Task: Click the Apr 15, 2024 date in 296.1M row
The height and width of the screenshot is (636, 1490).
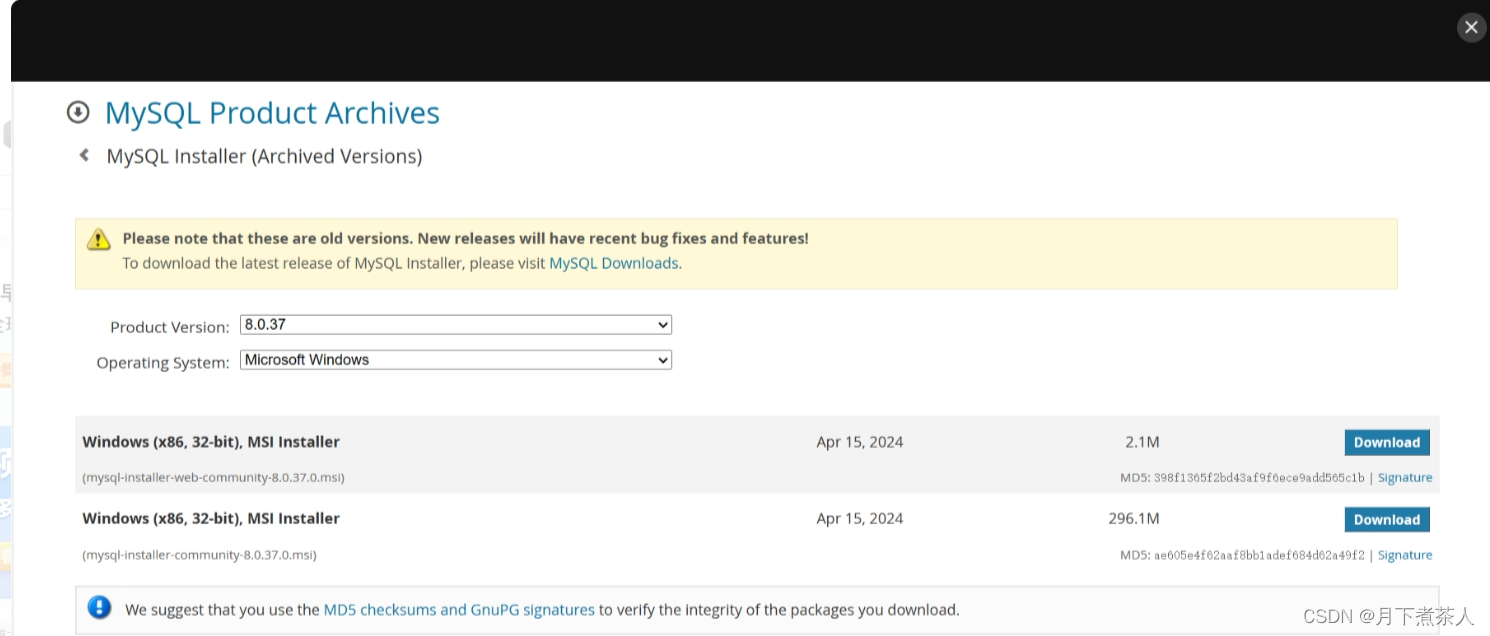Action: click(x=860, y=519)
